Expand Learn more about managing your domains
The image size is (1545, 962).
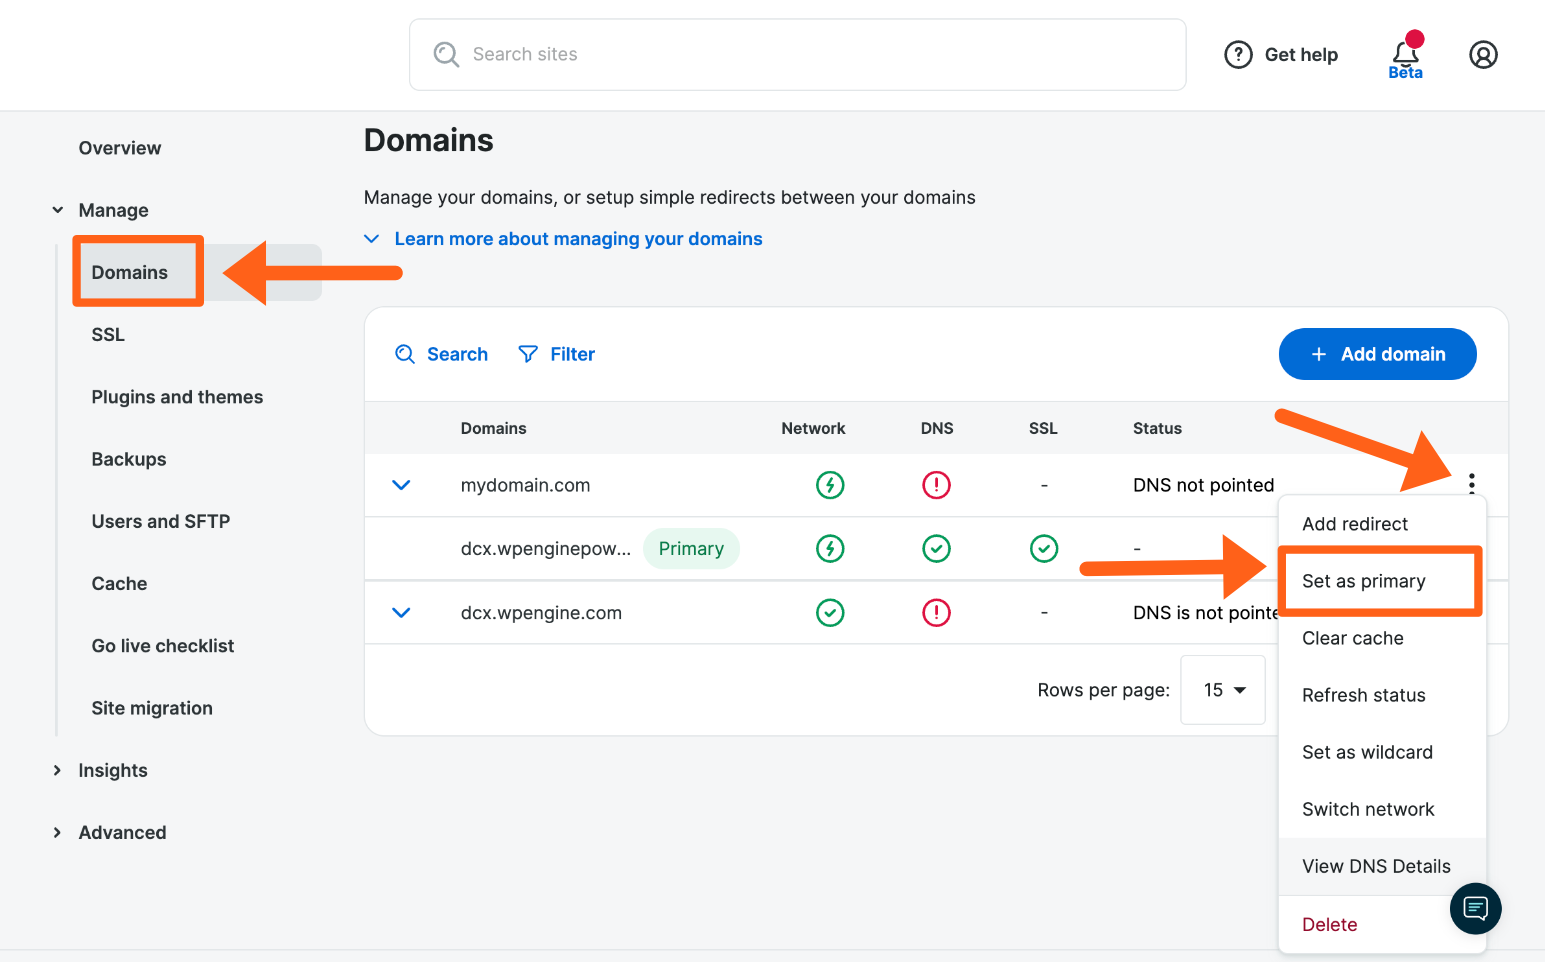click(578, 238)
